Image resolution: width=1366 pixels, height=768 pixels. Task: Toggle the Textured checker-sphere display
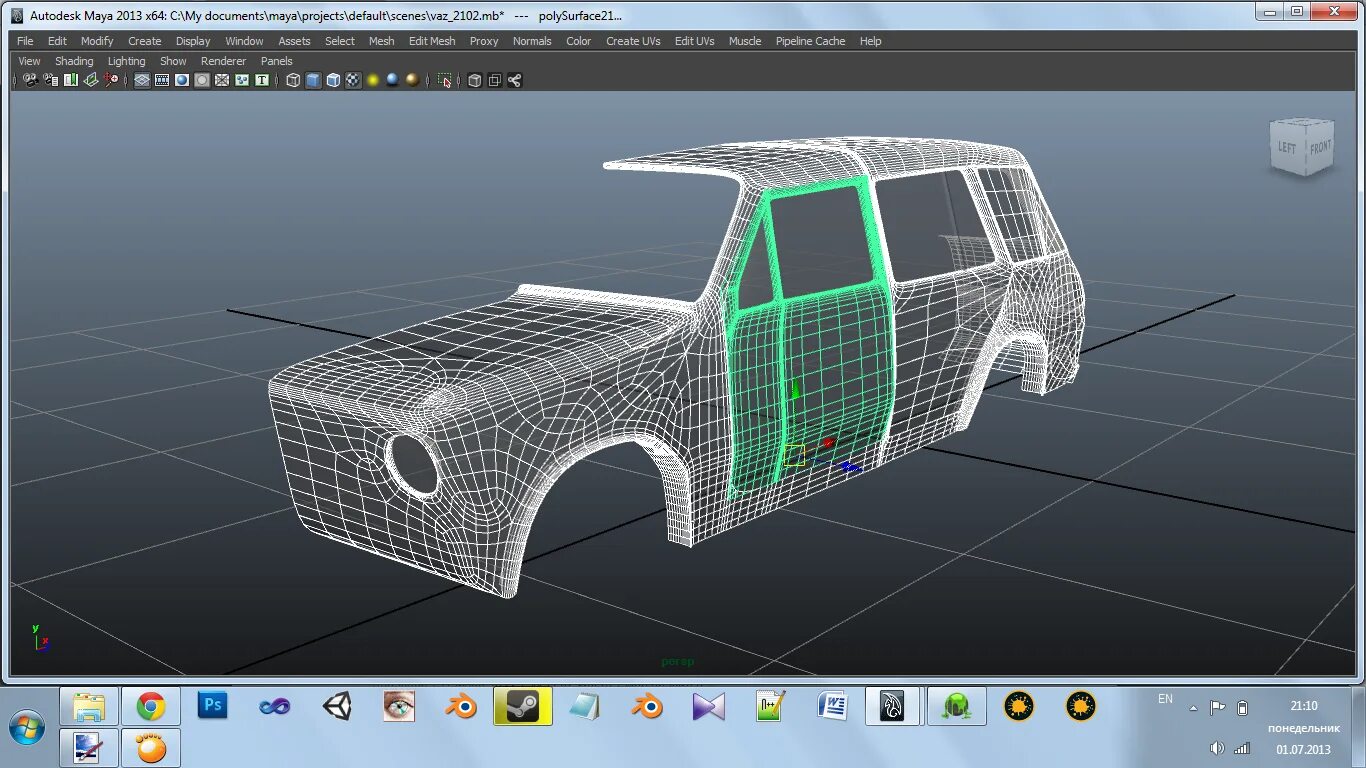tap(353, 80)
